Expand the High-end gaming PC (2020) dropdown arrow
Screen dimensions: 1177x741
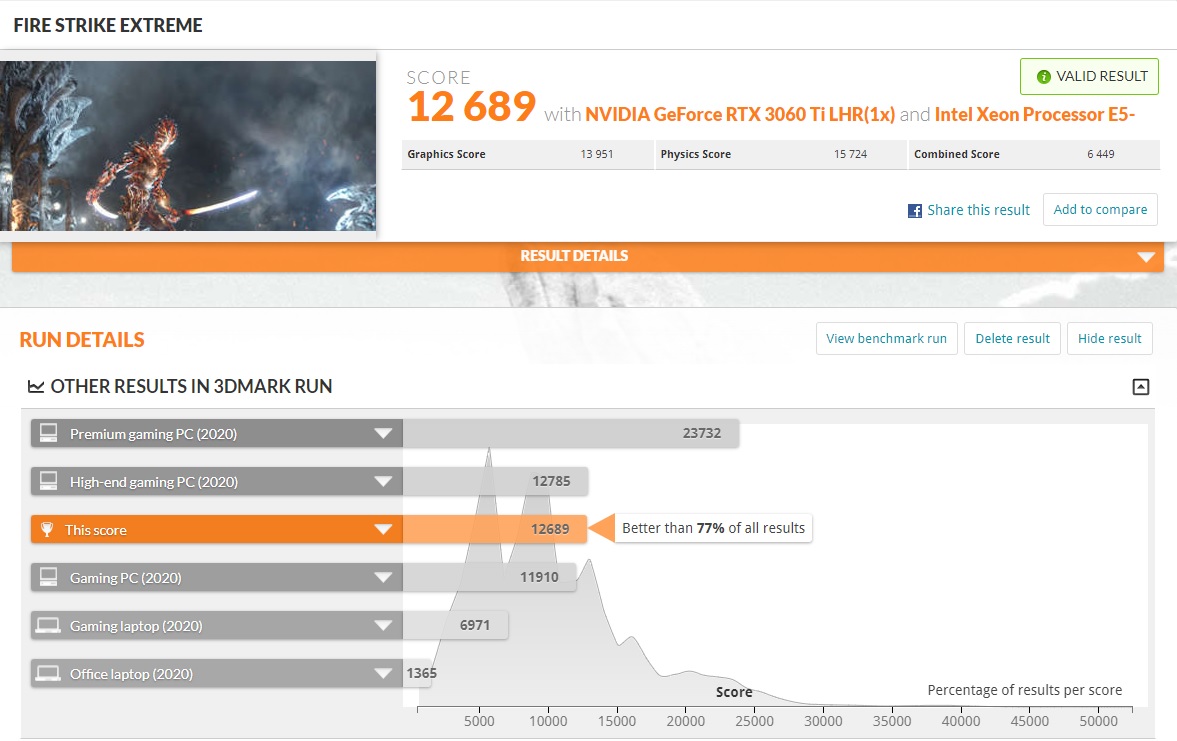tap(383, 481)
